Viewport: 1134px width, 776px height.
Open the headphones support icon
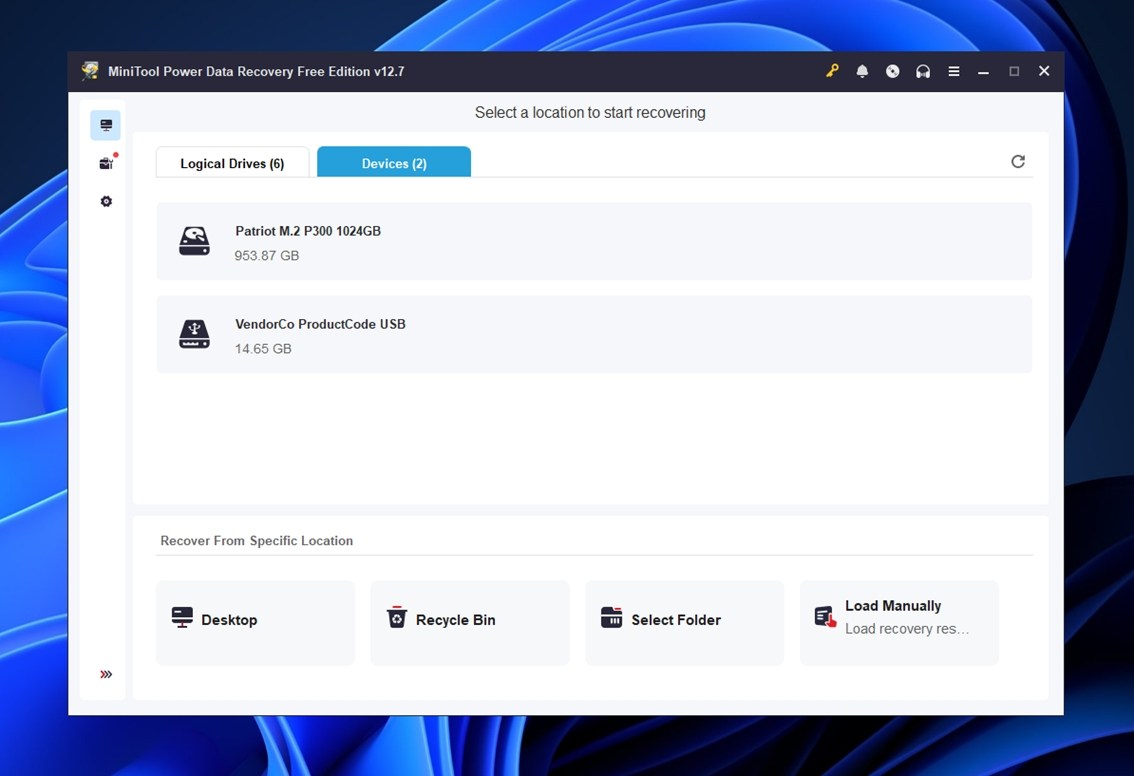pyautogui.click(x=923, y=71)
